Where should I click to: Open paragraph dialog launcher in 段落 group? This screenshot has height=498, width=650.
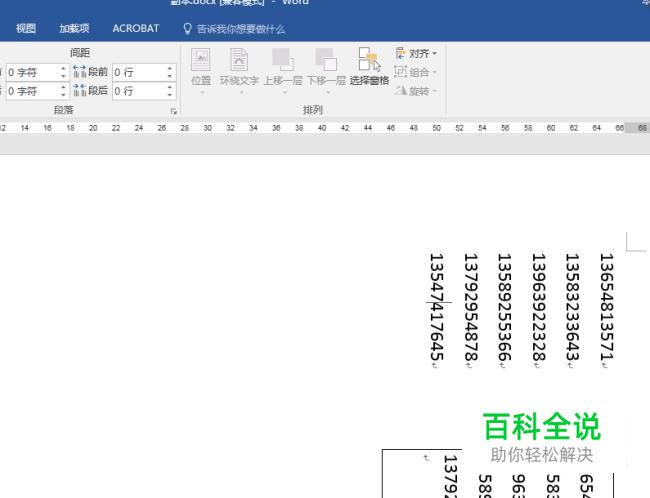[x=174, y=111]
